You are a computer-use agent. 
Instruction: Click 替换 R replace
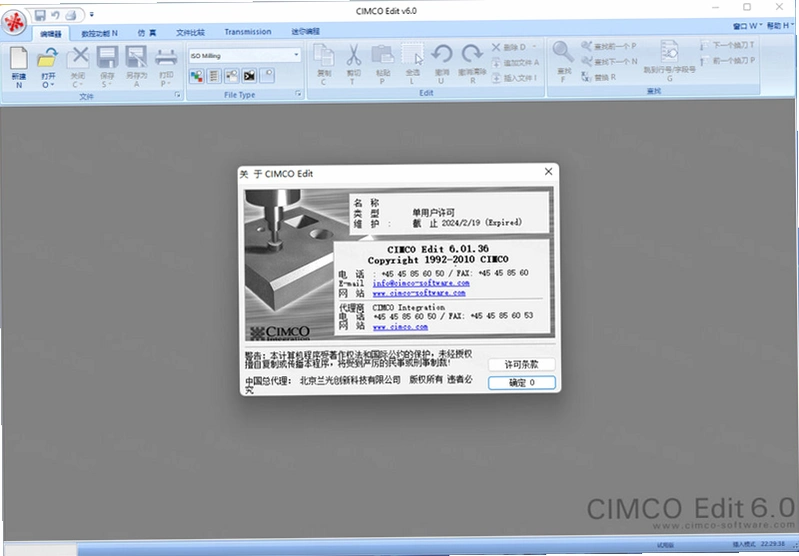click(x=599, y=77)
